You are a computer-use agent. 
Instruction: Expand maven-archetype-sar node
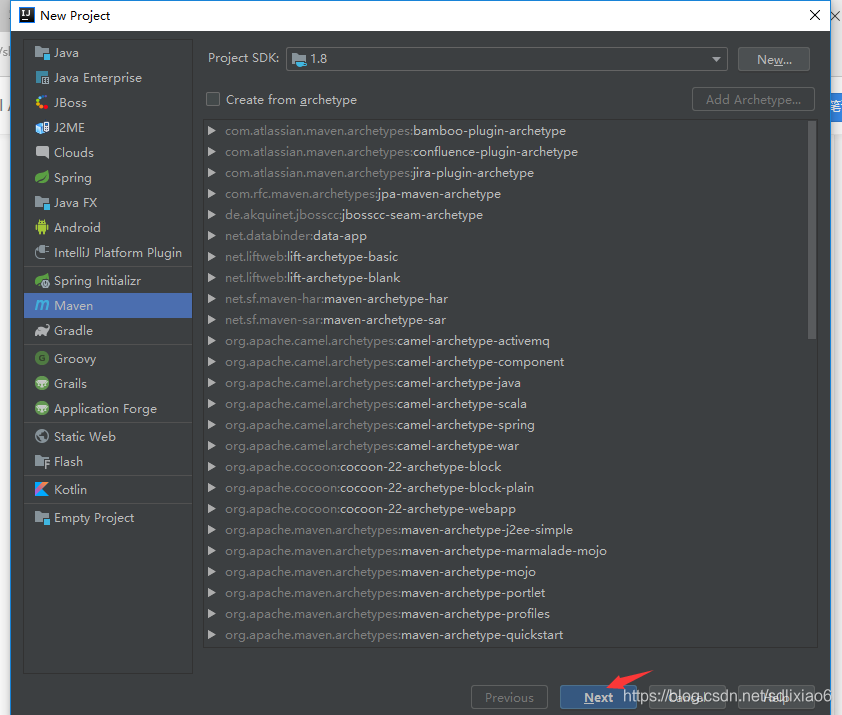[212, 320]
